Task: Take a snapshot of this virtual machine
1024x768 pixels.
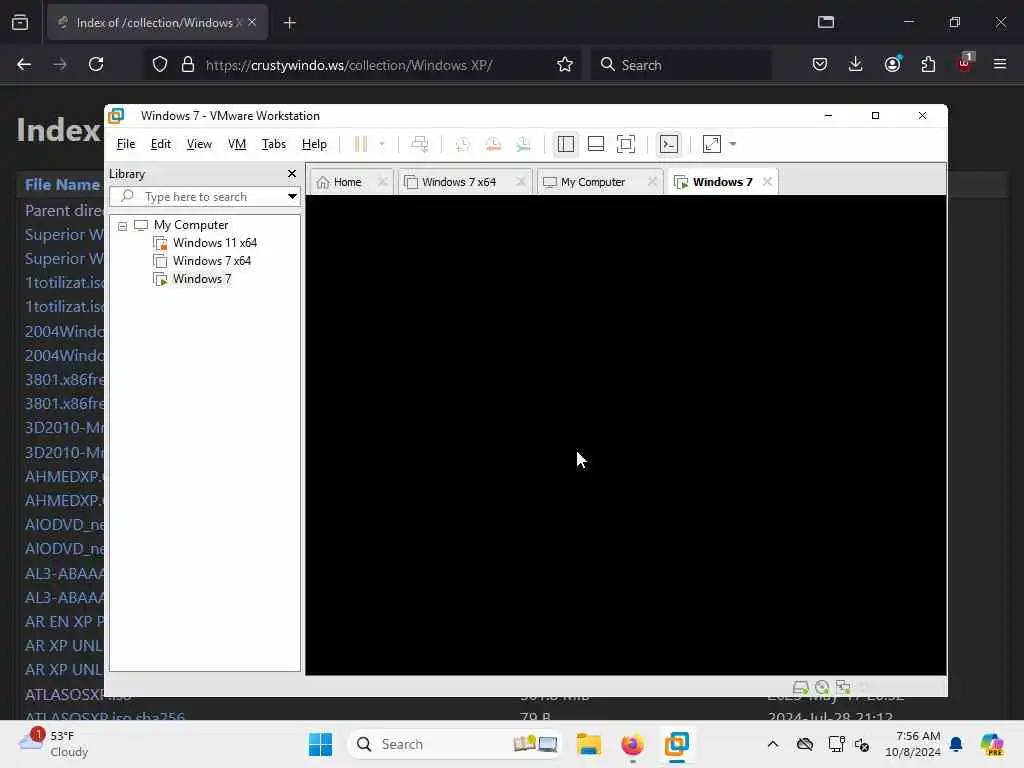Action: click(463, 144)
